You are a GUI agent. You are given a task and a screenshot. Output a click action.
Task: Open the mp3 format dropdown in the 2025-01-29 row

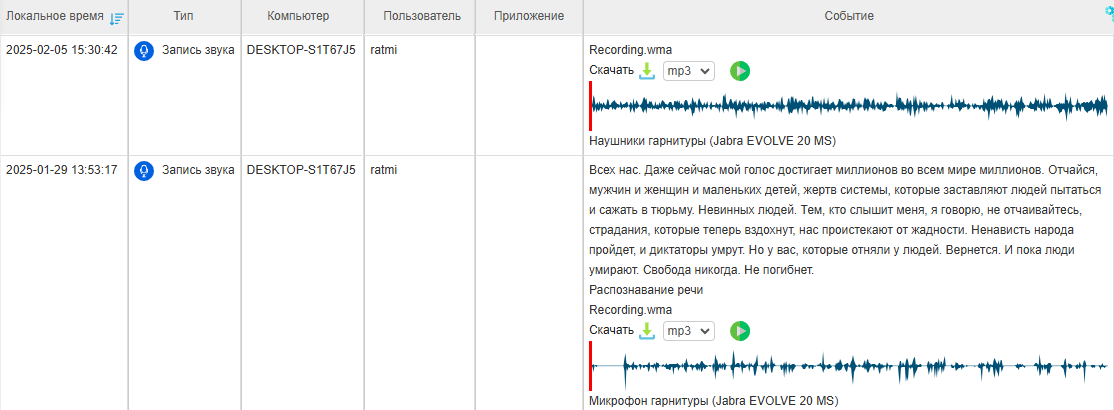coord(688,331)
